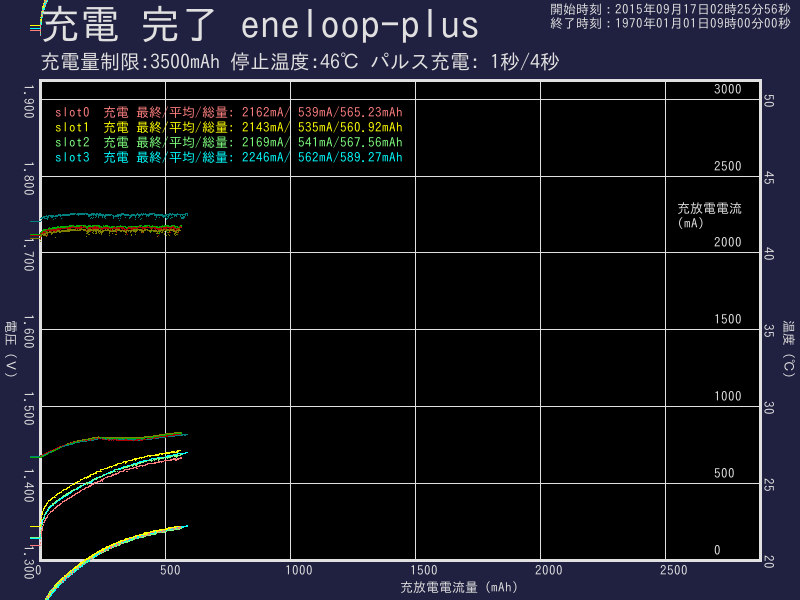The height and width of the screenshot is (600, 800).
Task: Click the slot0 legend entry
Action: pos(228,113)
